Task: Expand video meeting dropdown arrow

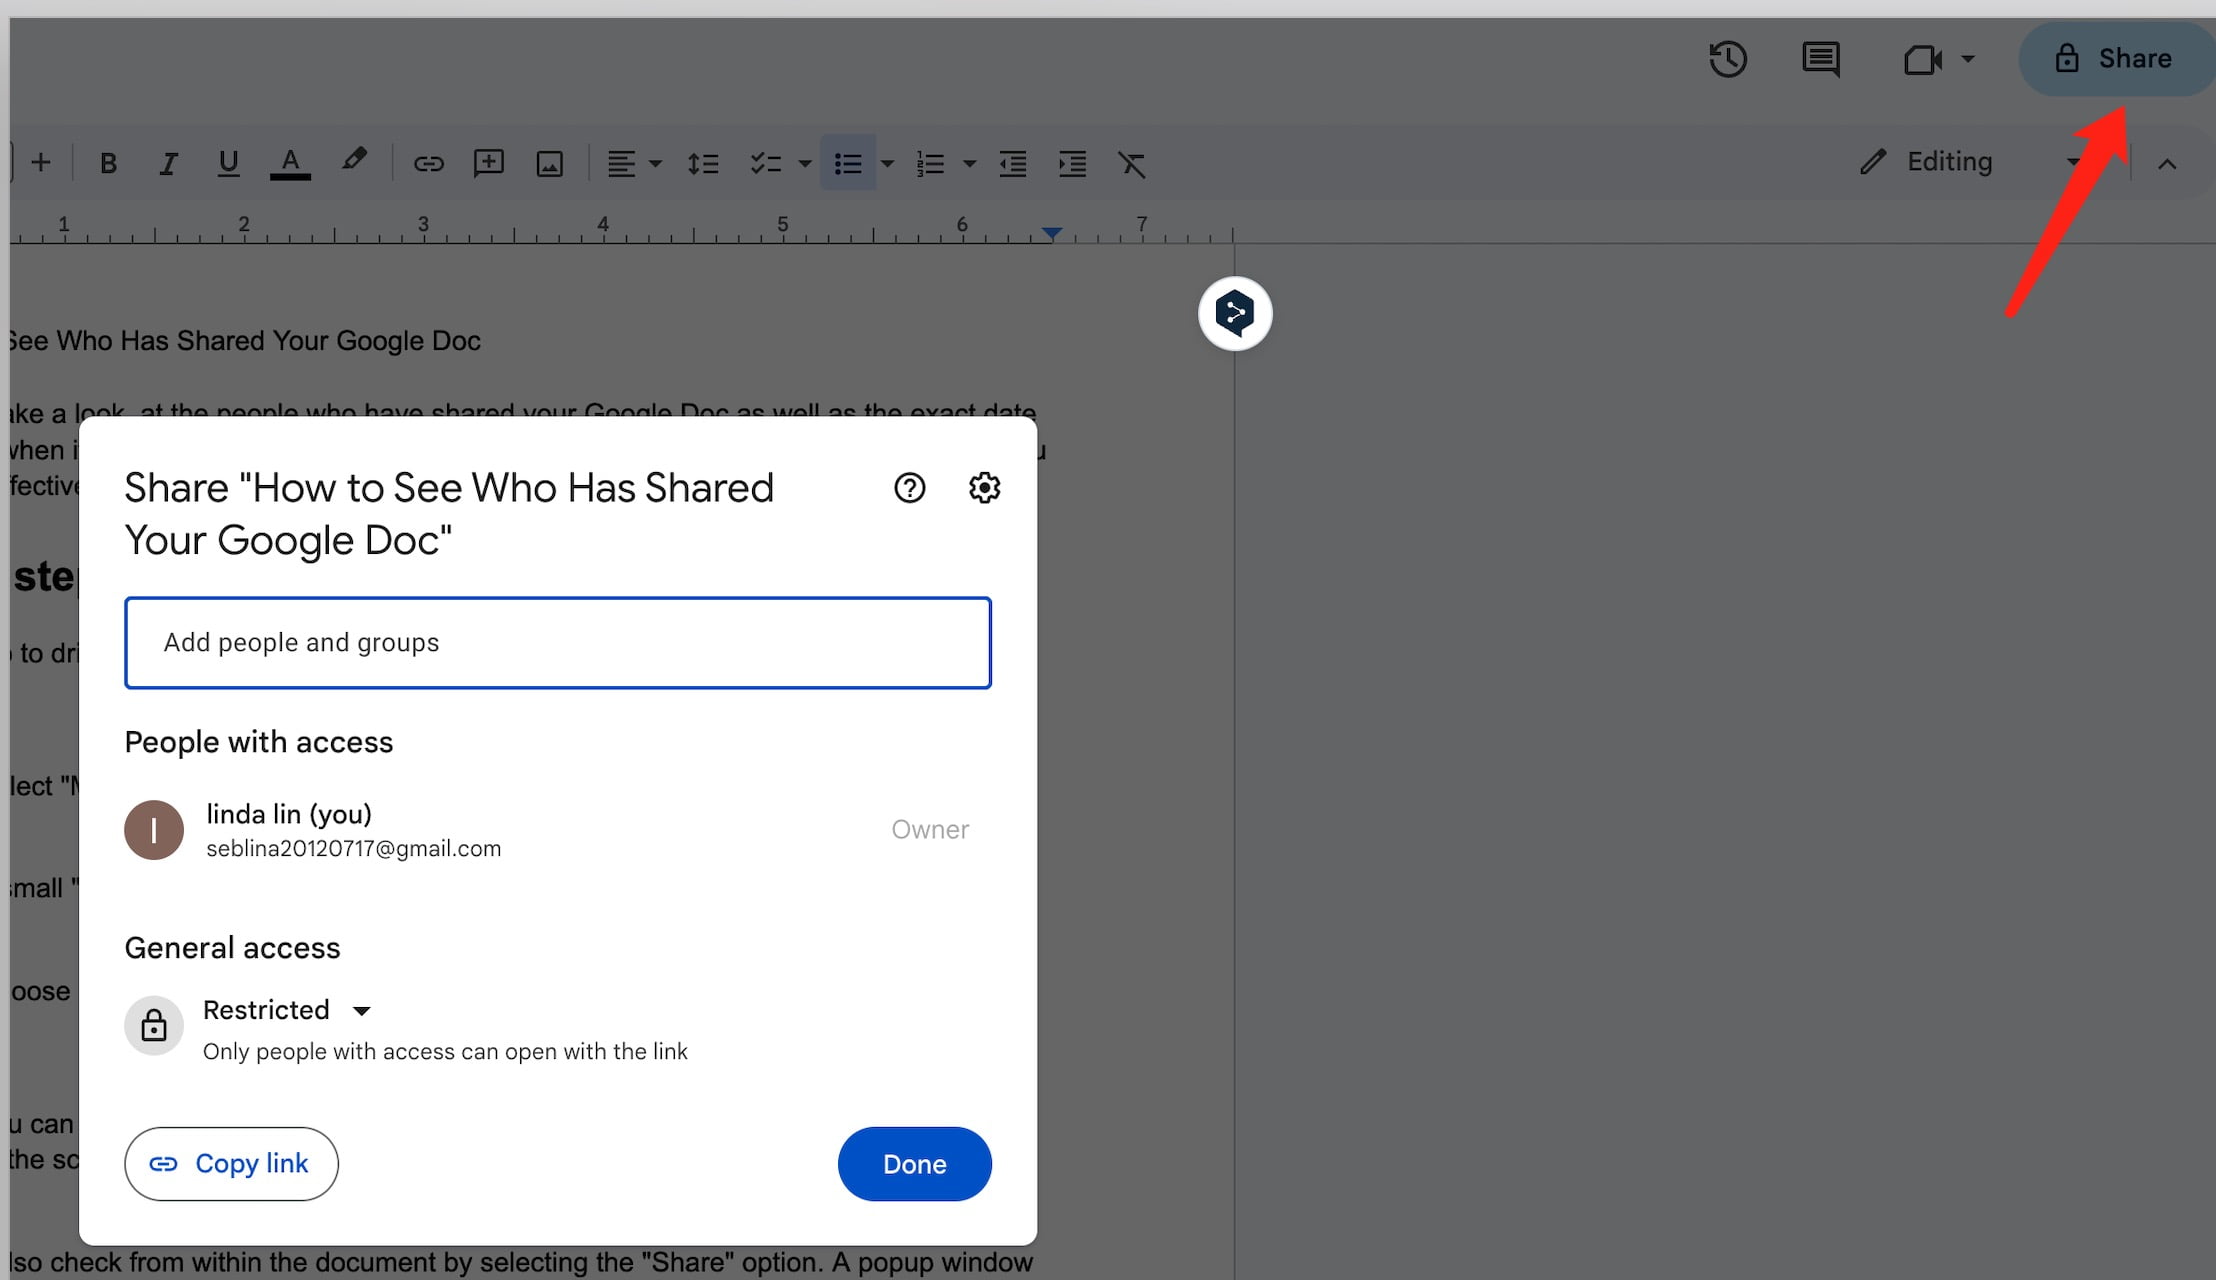Action: 1968,59
